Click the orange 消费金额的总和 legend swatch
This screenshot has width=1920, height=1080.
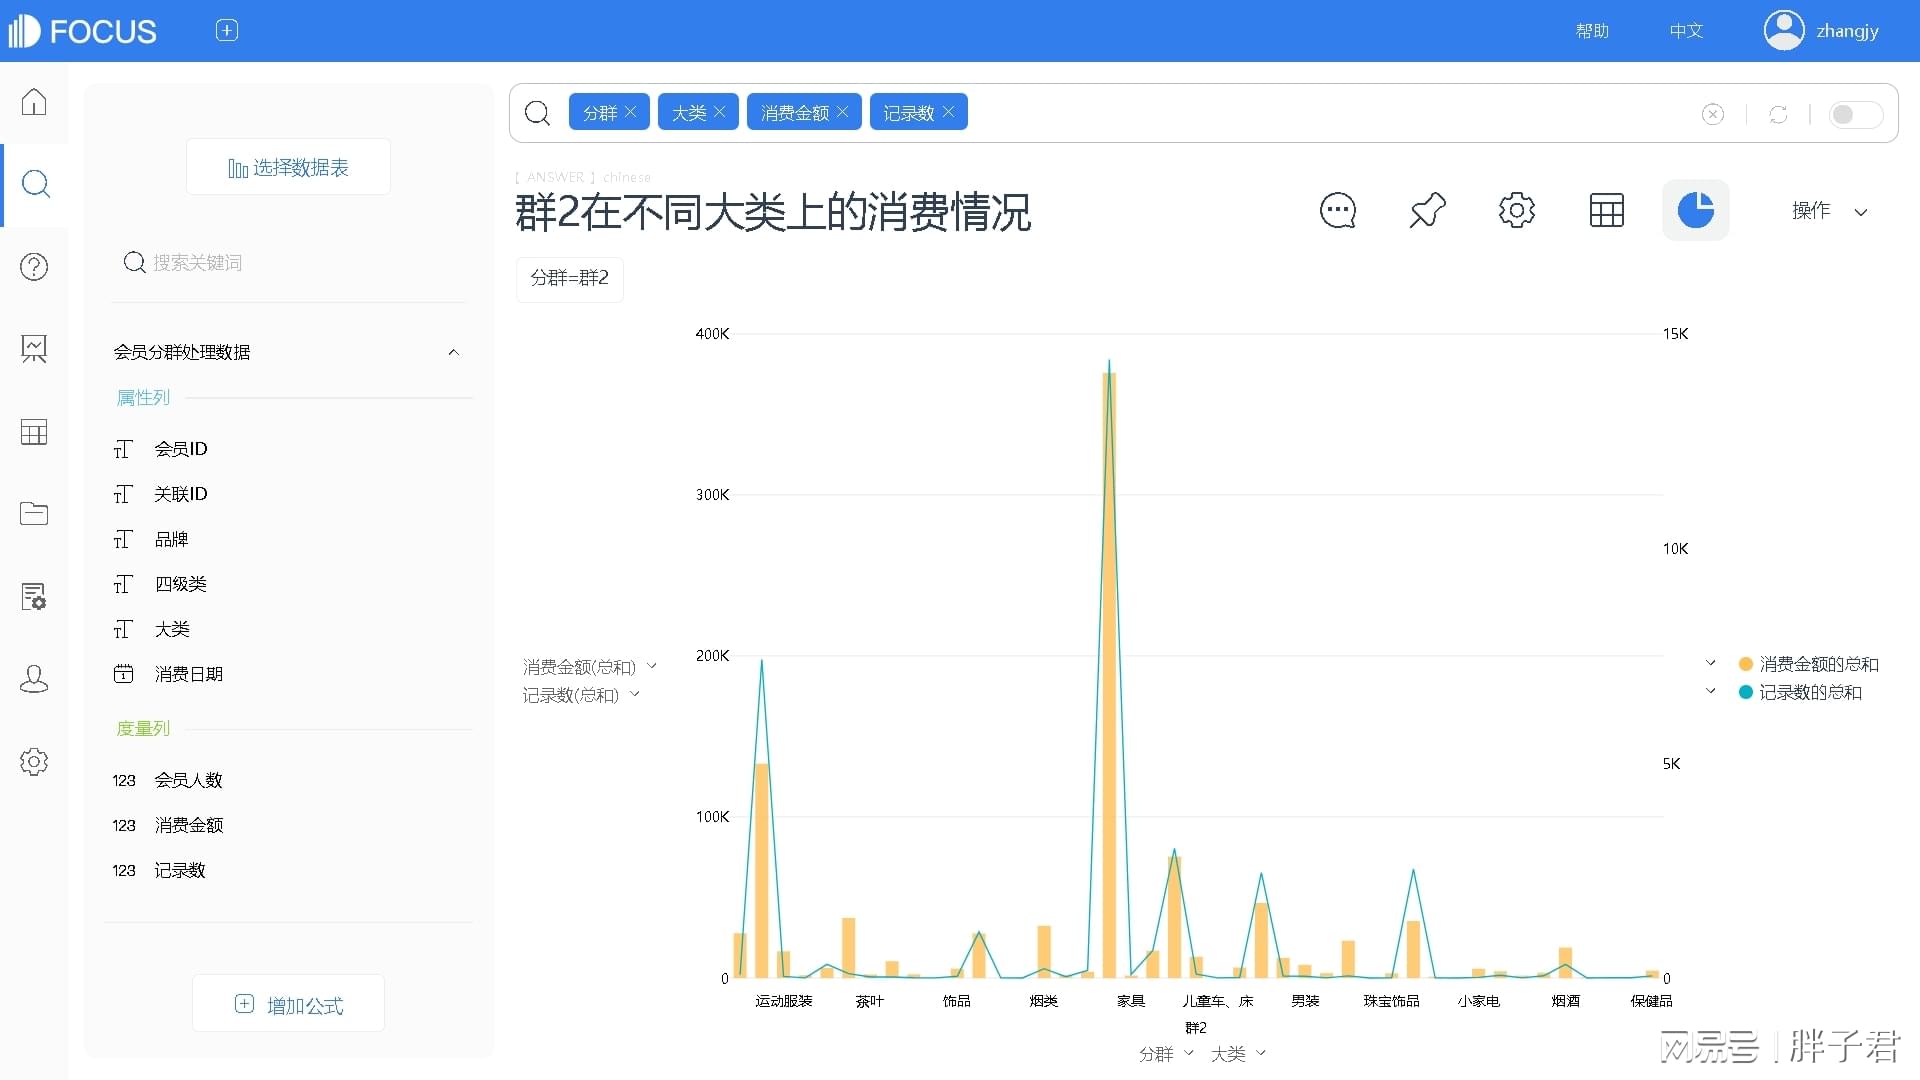(x=1746, y=664)
